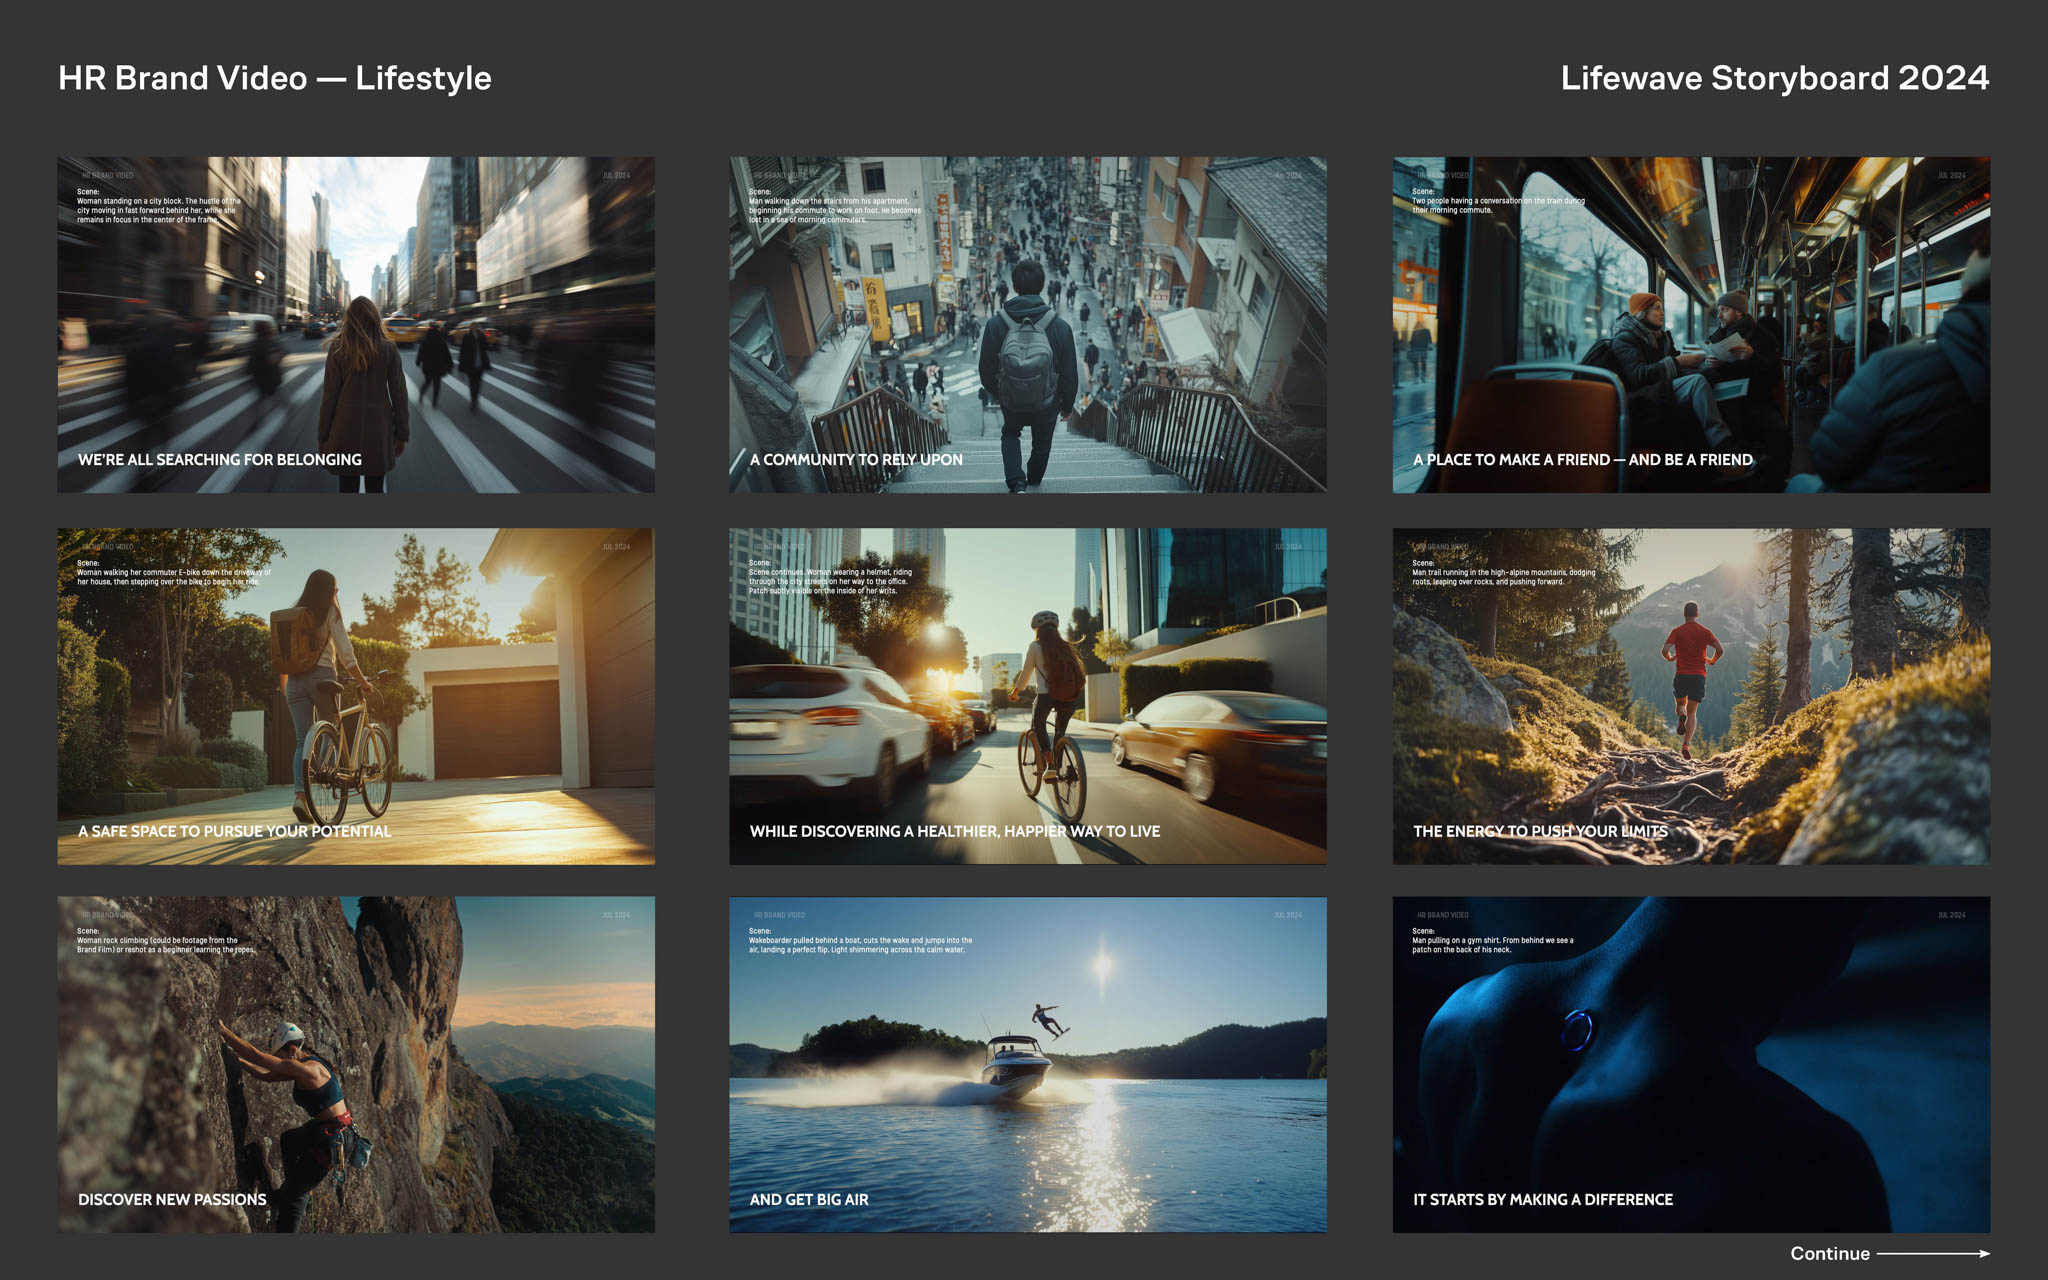
Task: Click the cyclist 'Healthier, Happier Way' frame
Action: click(x=1028, y=696)
